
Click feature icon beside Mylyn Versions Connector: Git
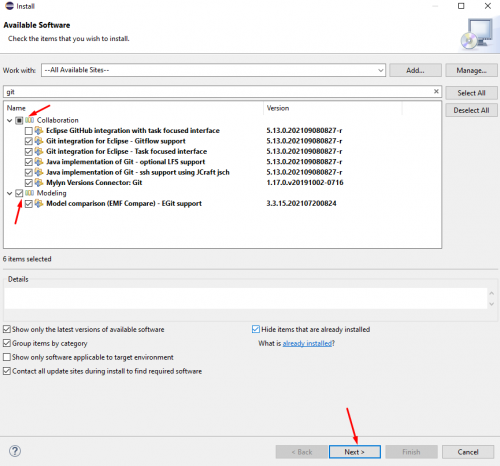[x=39, y=183]
